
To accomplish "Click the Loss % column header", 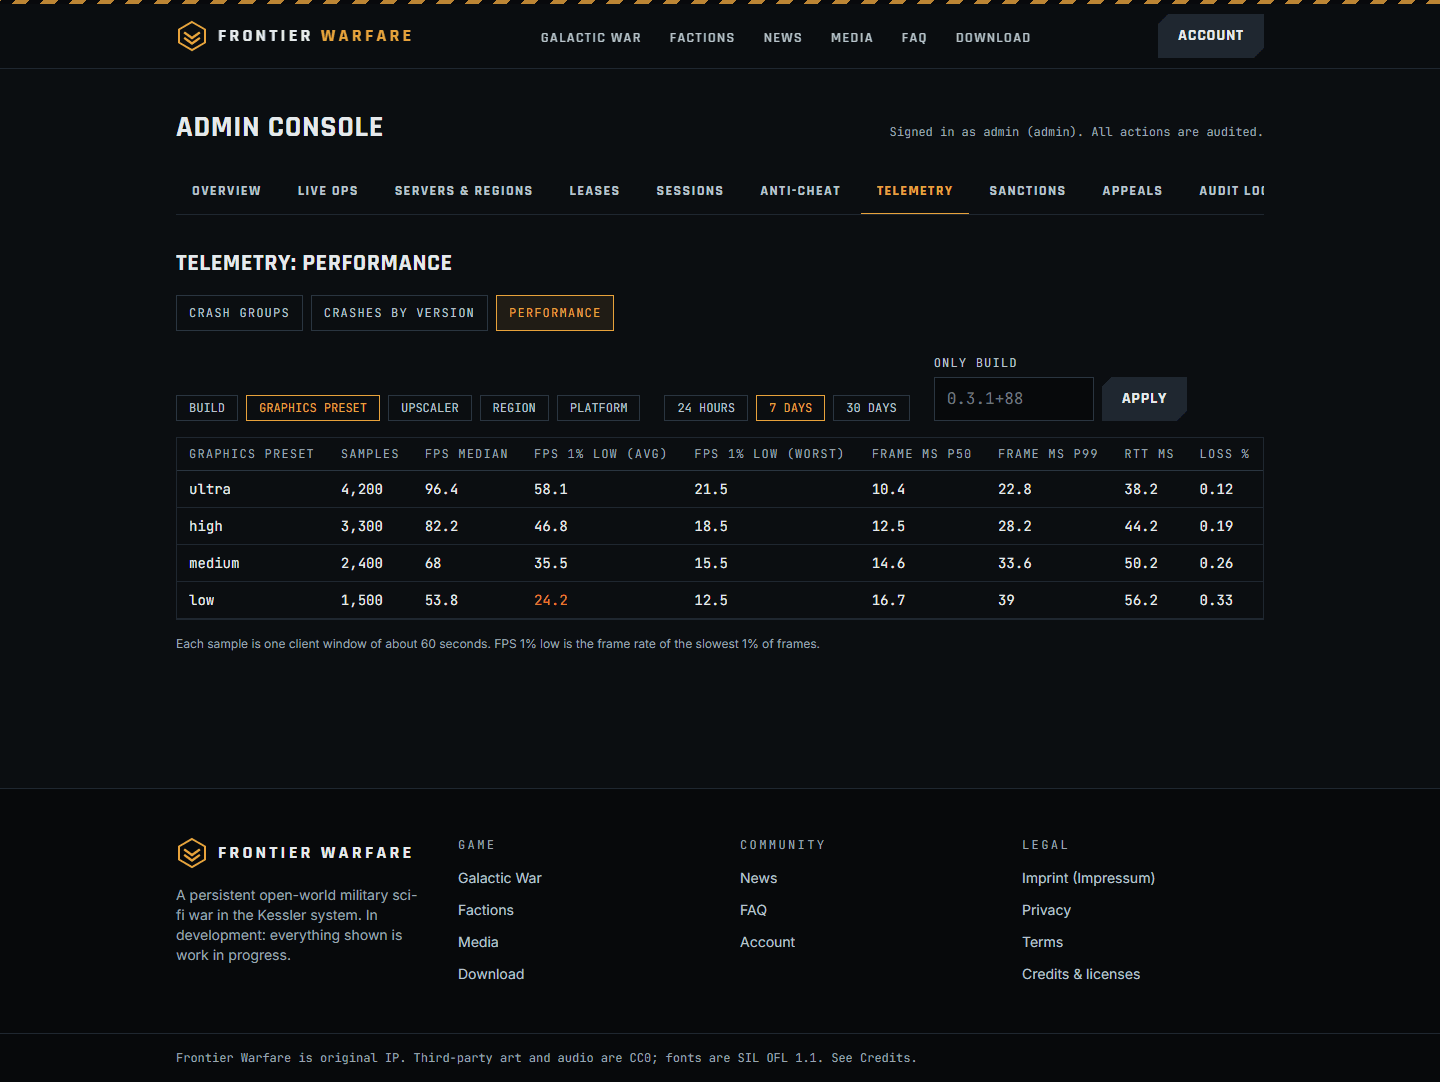I will (x=1225, y=454).
